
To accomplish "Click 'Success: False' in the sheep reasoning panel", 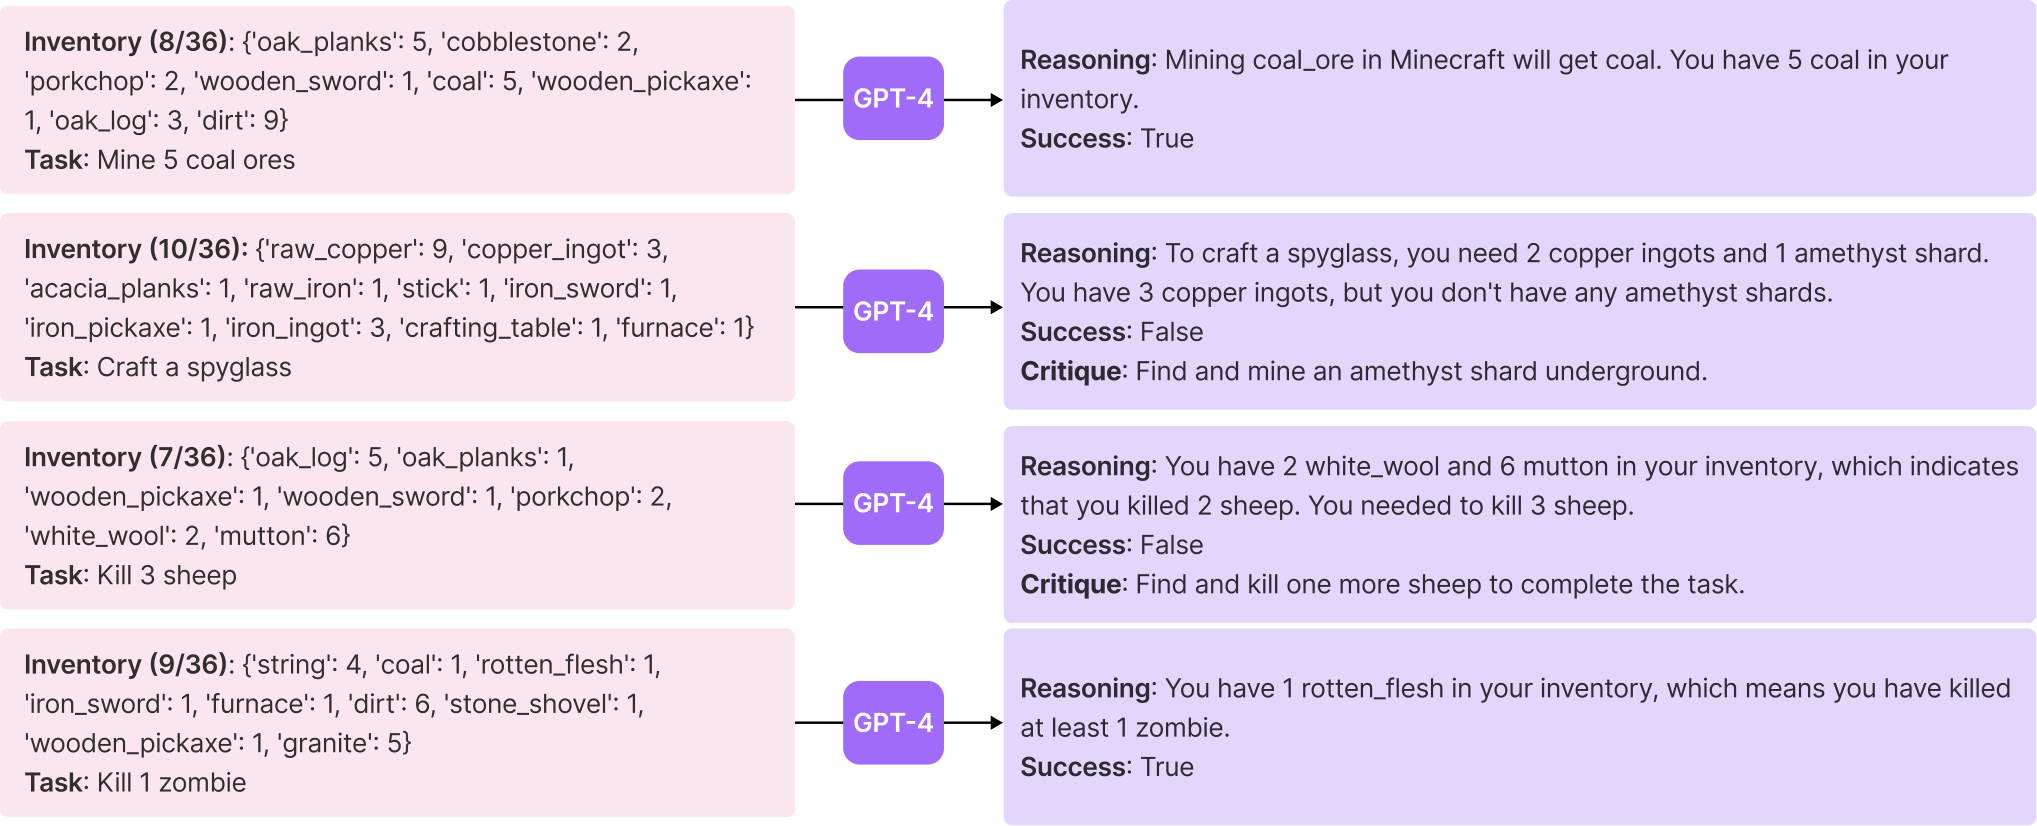I will coord(1112,545).
